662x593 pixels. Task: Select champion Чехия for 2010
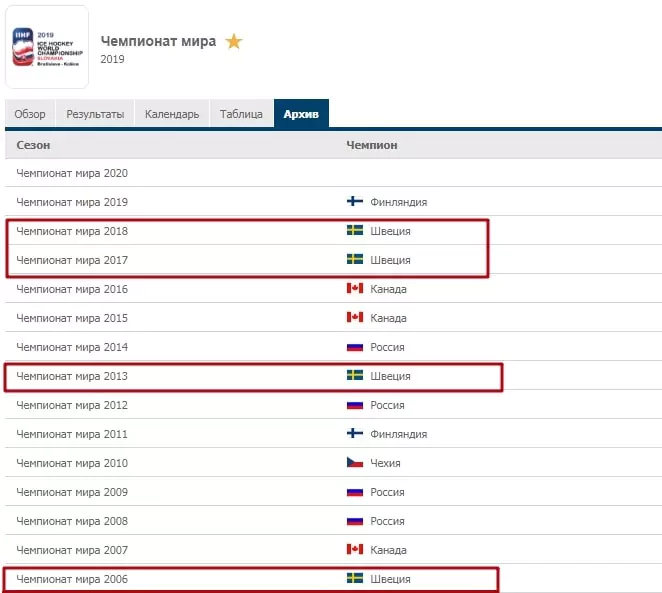(x=385, y=463)
